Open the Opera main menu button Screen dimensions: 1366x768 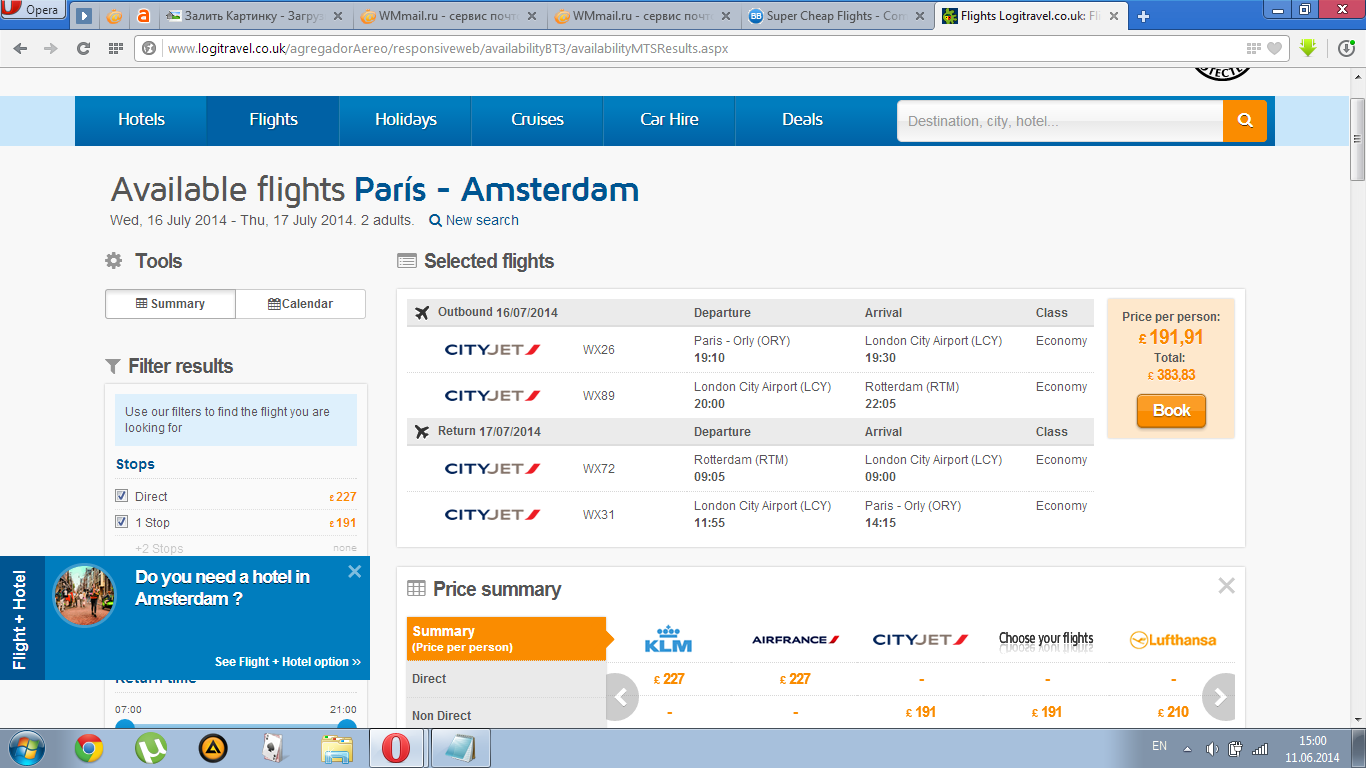click(33, 10)
